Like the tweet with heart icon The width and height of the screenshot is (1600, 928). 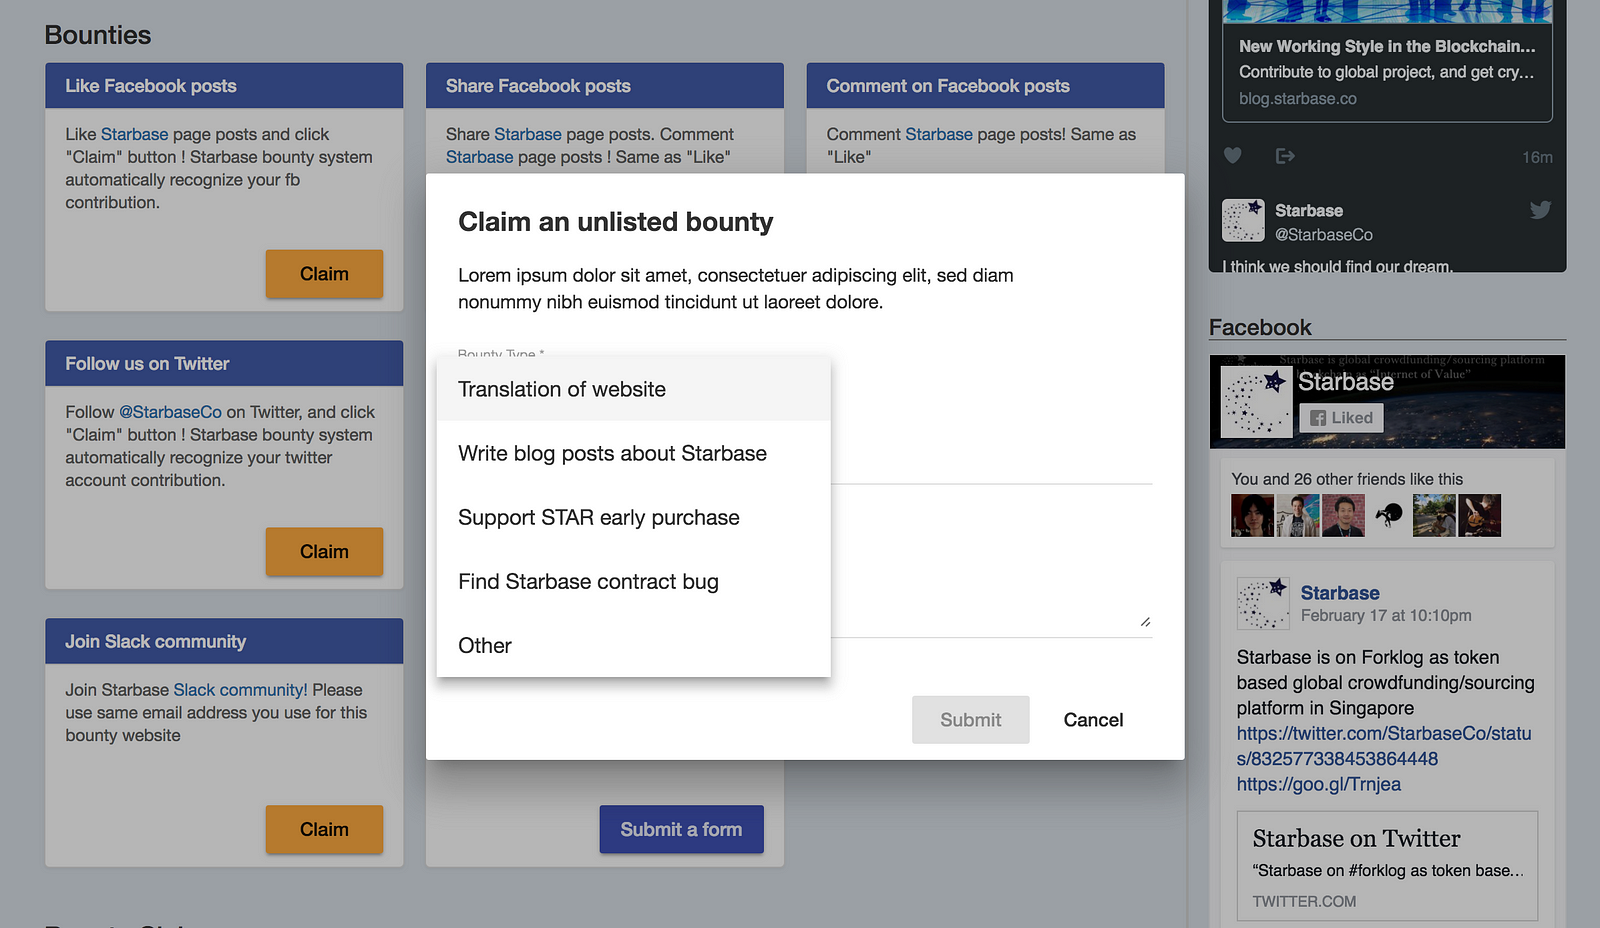click(1233, 156)
